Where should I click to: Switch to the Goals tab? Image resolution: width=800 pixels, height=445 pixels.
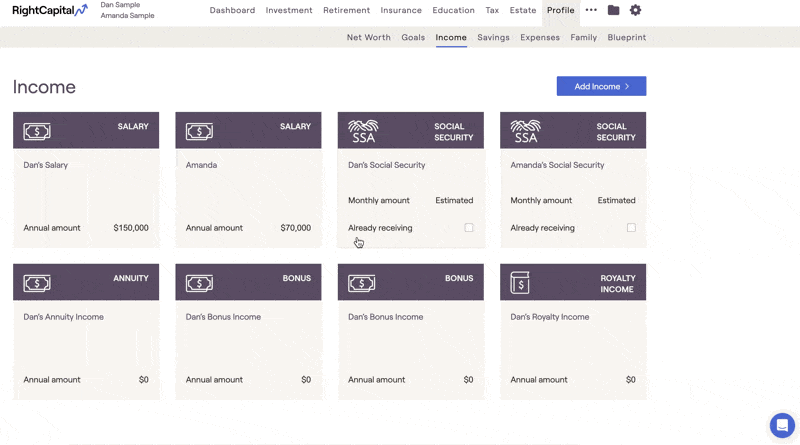click(413, 37)
